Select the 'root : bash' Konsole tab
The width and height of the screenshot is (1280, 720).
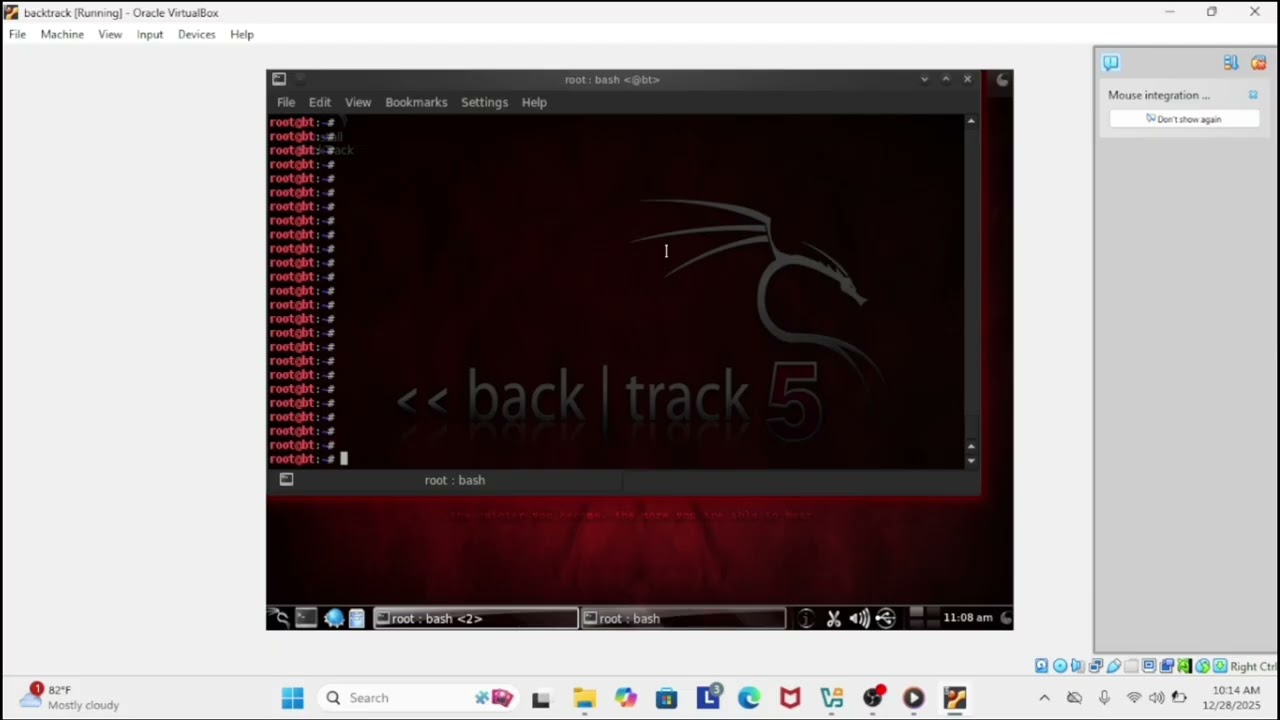pyautogui.click(x=455, y=480)
